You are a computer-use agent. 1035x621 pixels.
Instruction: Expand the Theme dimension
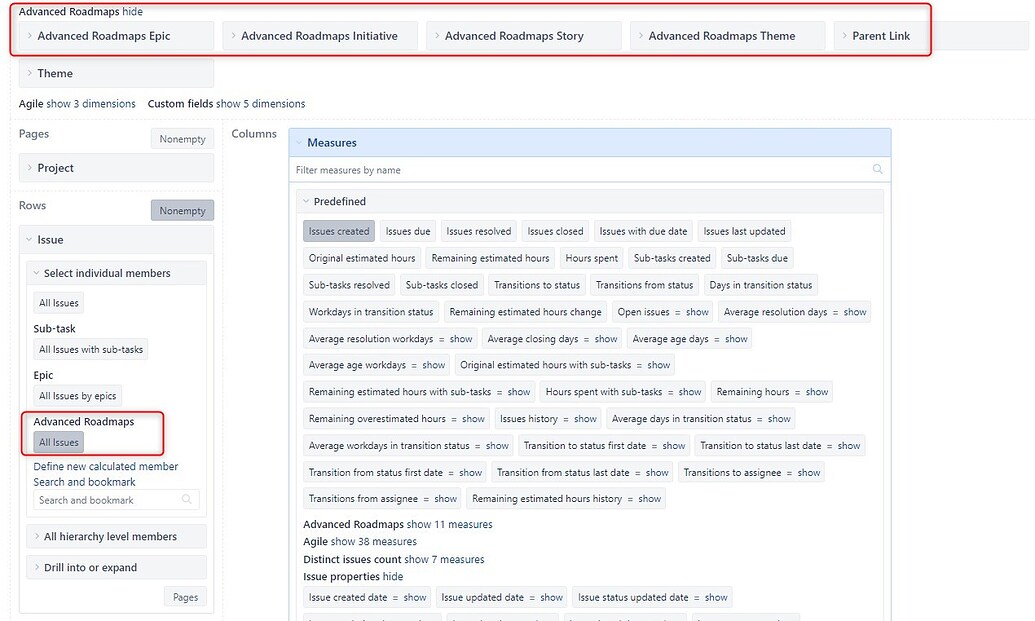(33, 73)
